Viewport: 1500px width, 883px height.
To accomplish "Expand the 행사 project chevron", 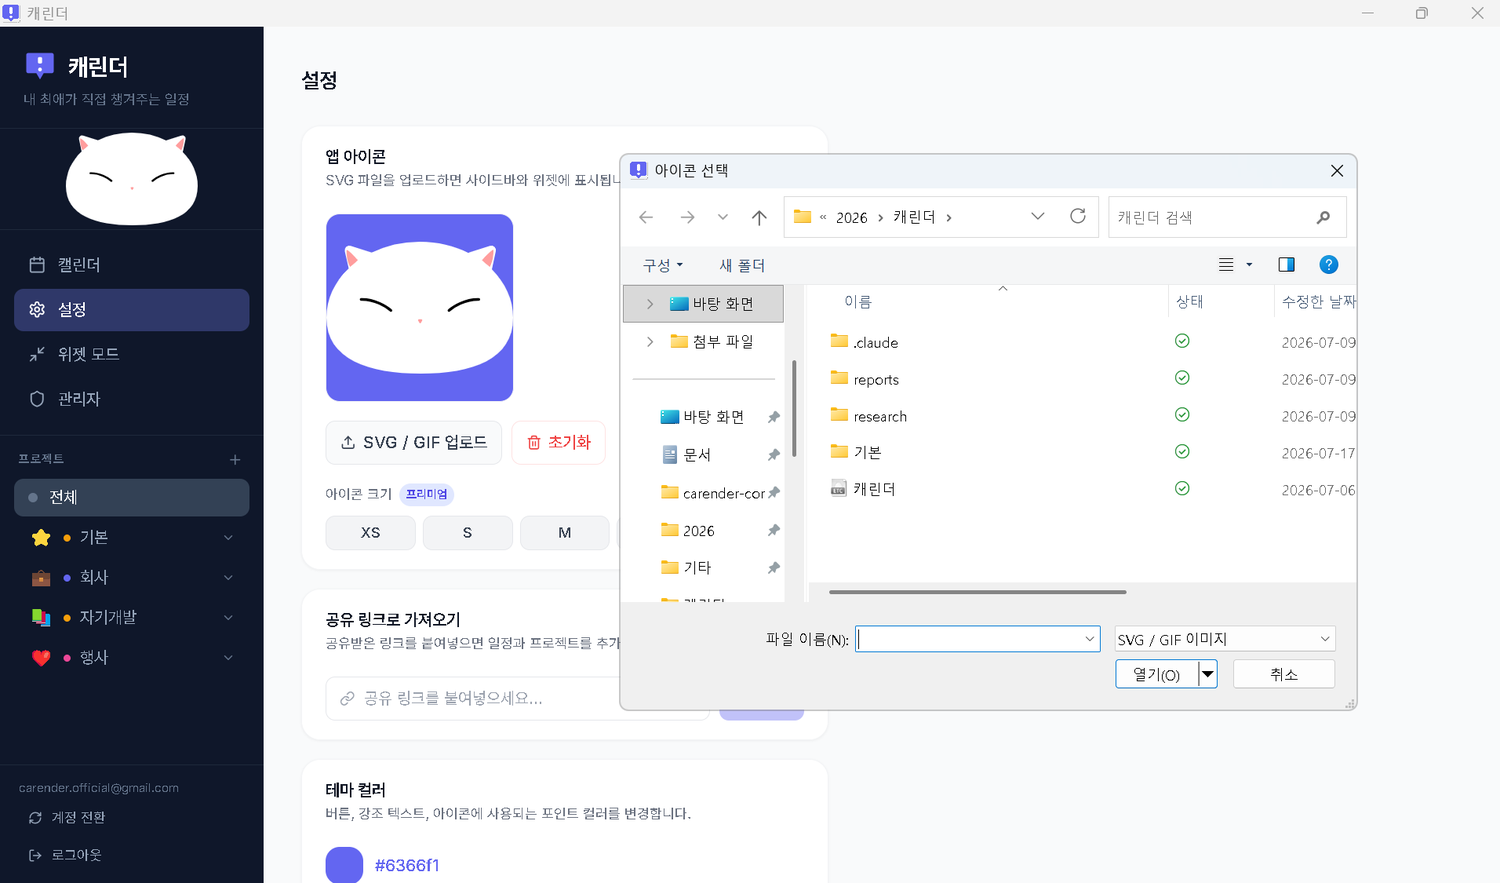I will tap(228, 658).
